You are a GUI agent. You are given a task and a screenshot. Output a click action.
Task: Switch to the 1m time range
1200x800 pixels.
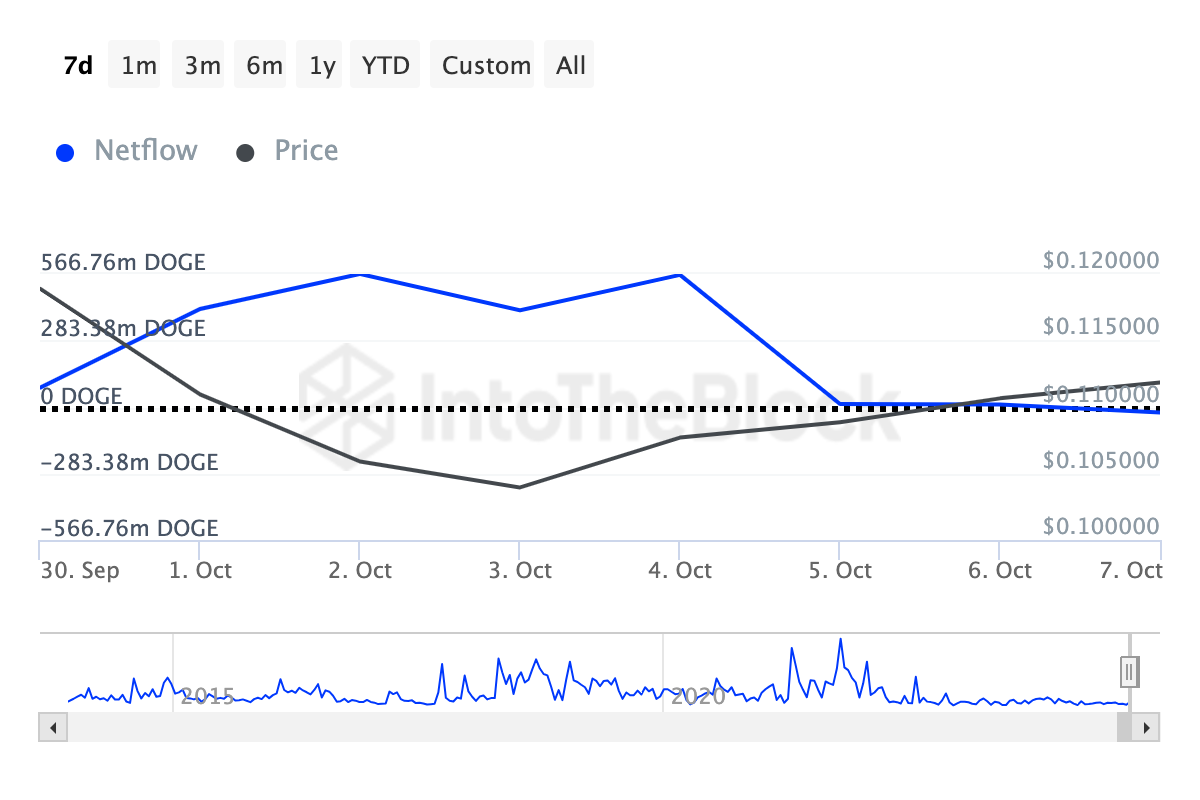coord(139,65)
